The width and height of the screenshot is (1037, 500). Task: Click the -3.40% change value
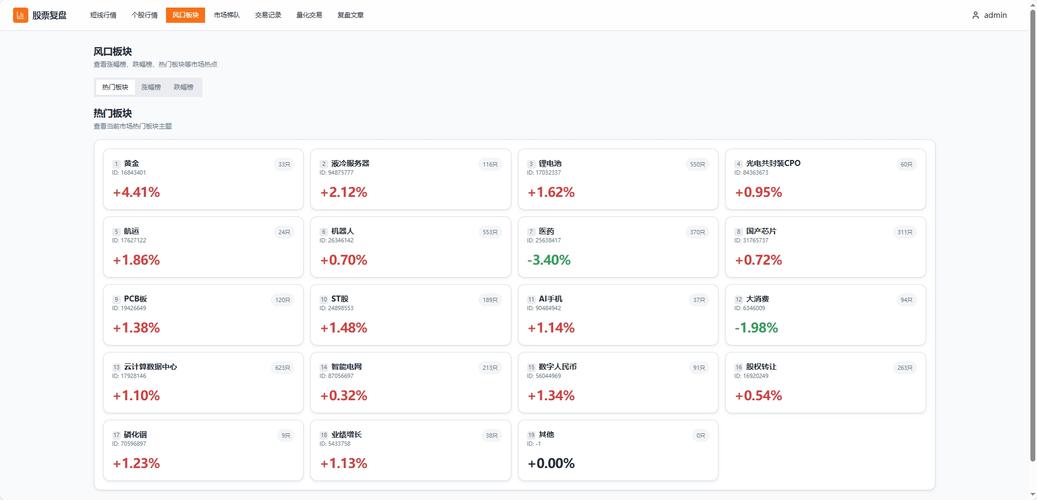(x=549, y=261)
